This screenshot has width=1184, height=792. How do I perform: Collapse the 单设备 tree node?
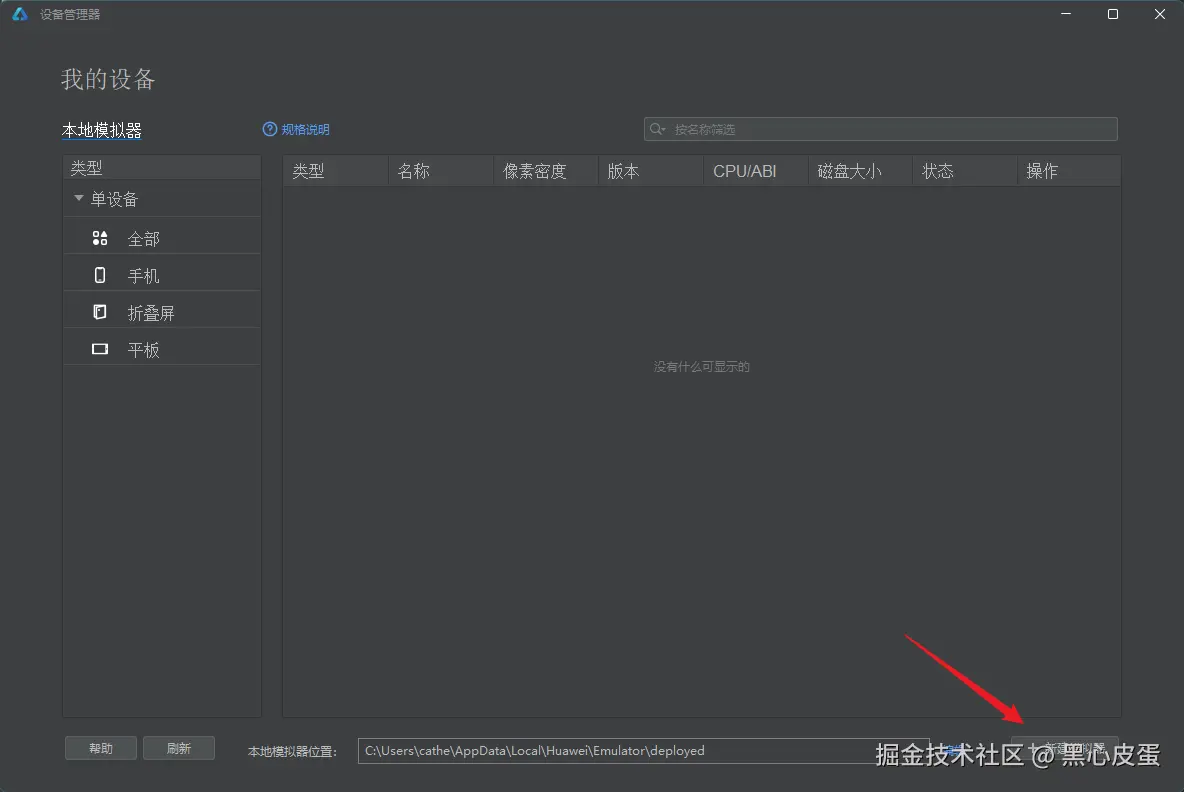79,199
